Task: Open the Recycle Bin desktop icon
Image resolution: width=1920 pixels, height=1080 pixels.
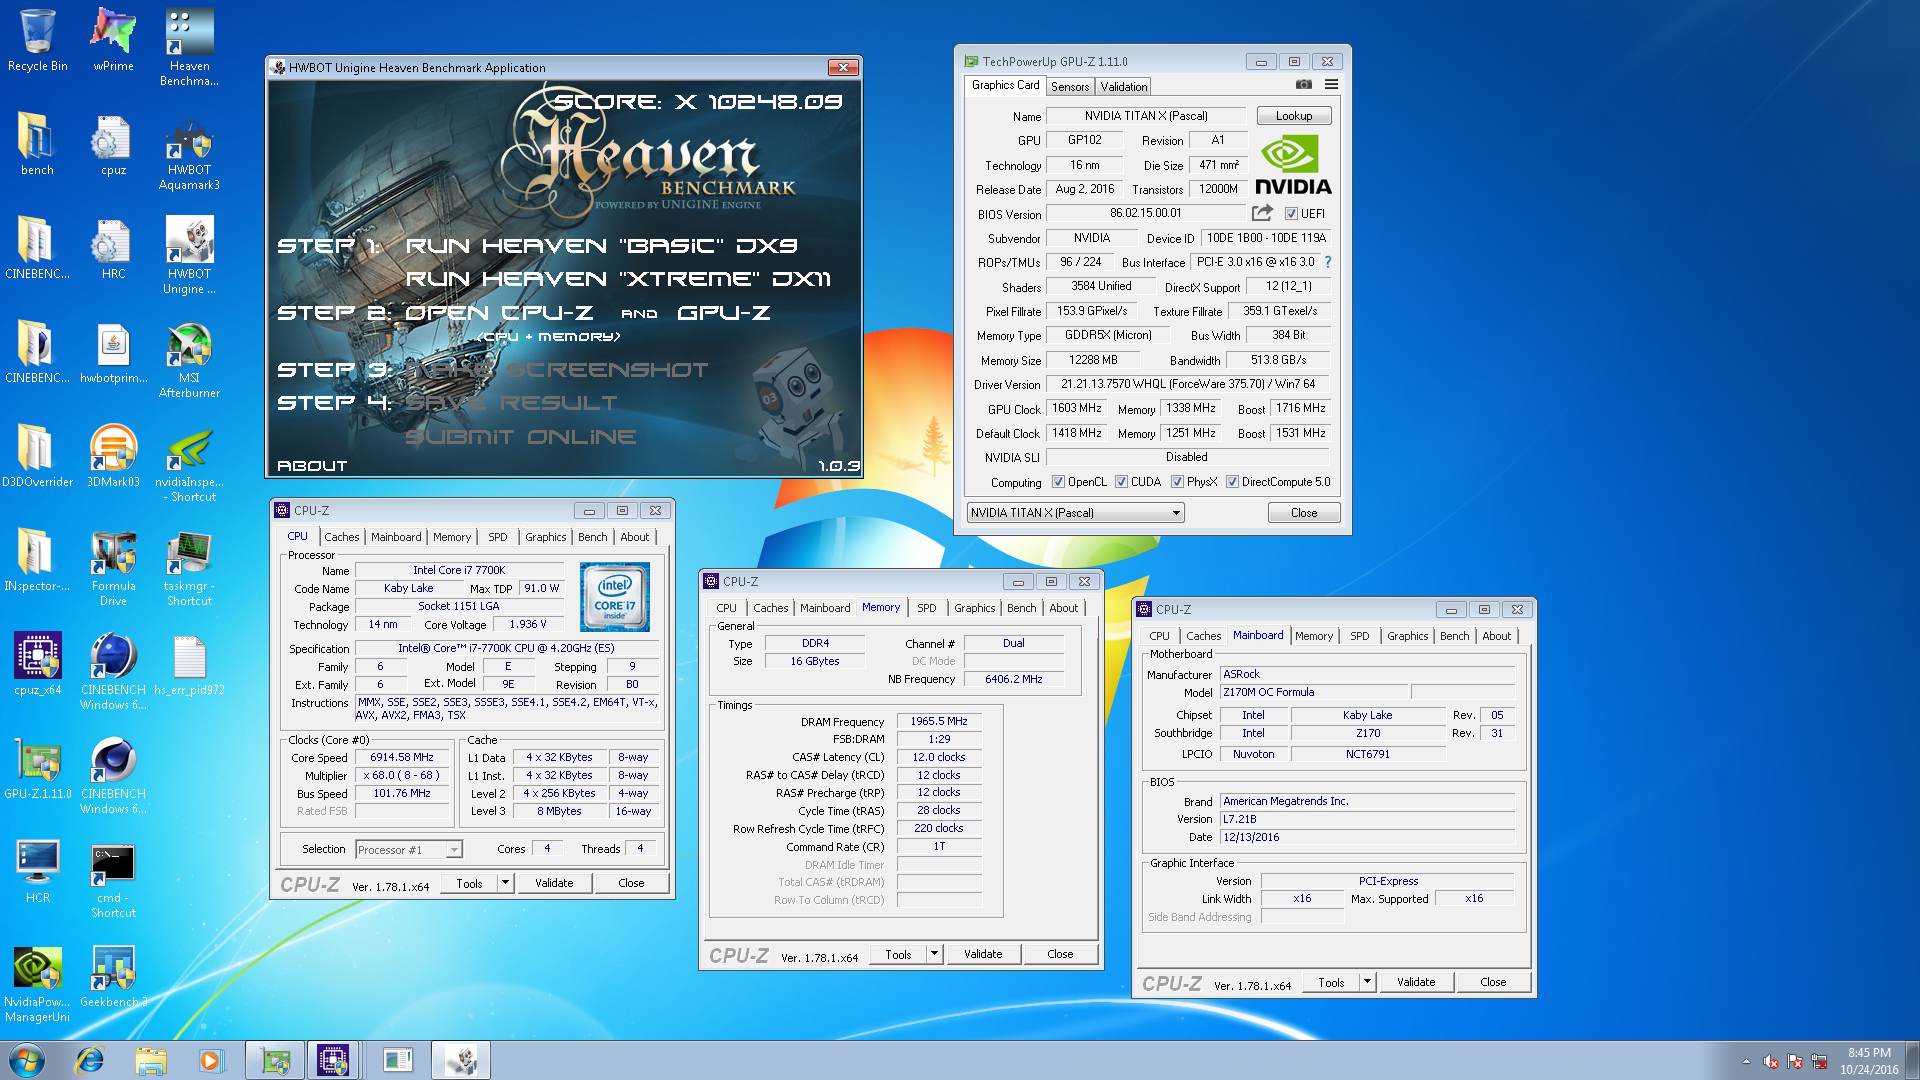Action: coord(37,40)
